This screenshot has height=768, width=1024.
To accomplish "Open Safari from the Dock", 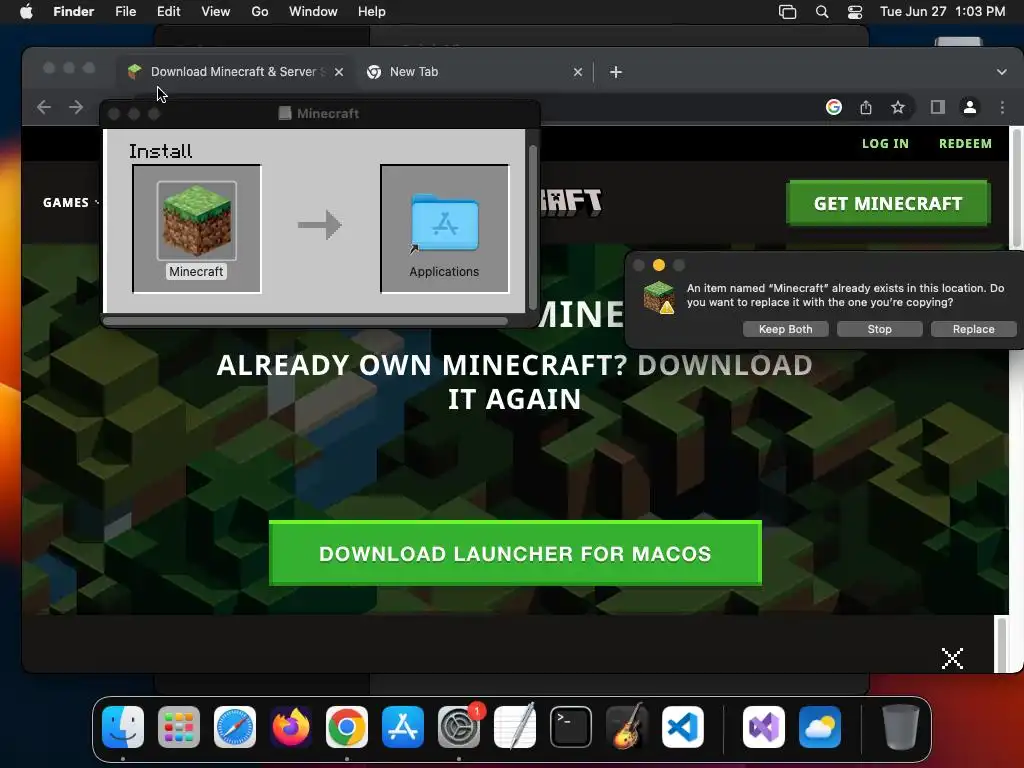I will [235, 727].
